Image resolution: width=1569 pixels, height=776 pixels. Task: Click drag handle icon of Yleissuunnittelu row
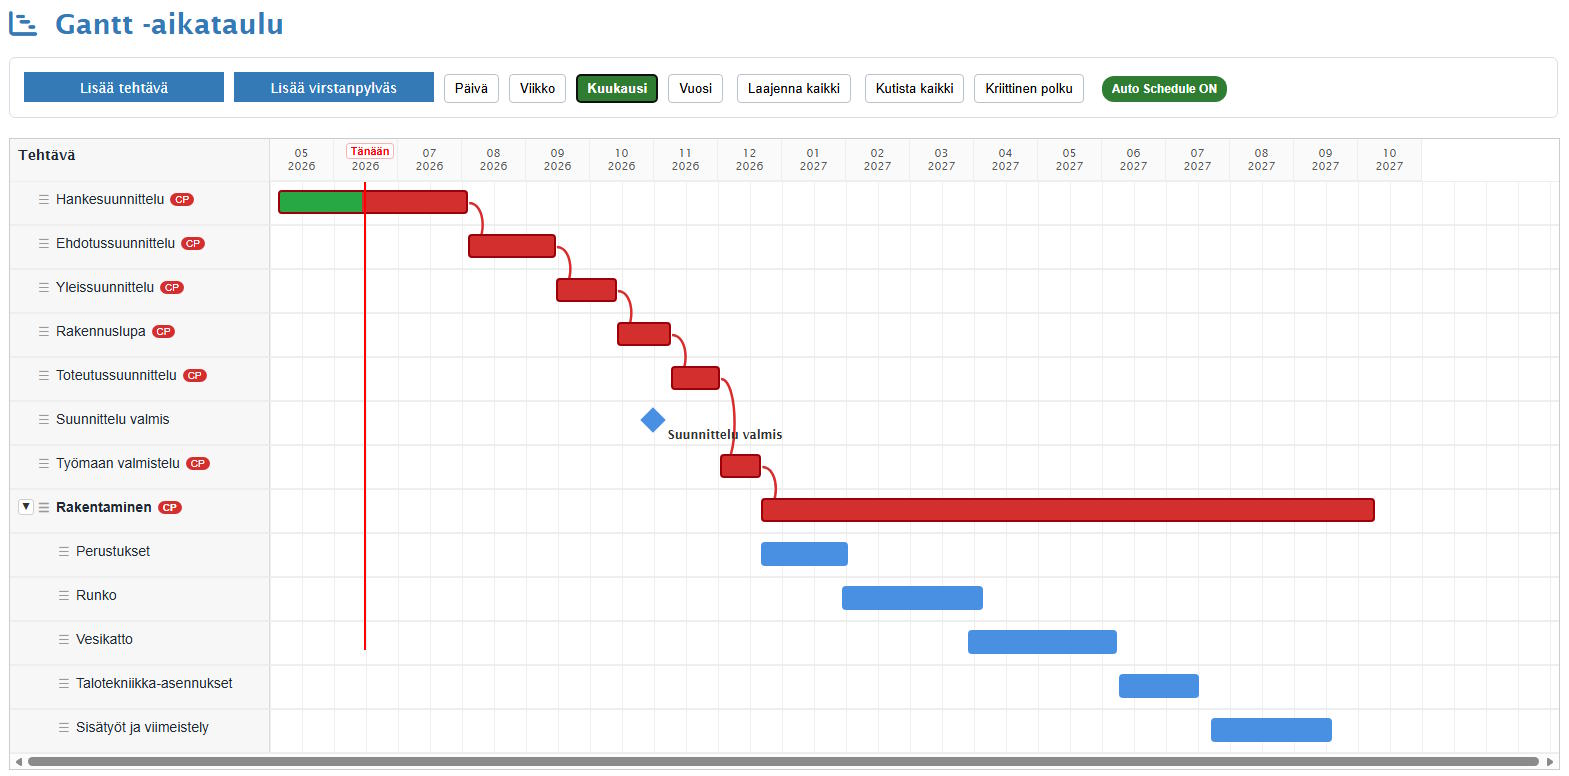44,287
